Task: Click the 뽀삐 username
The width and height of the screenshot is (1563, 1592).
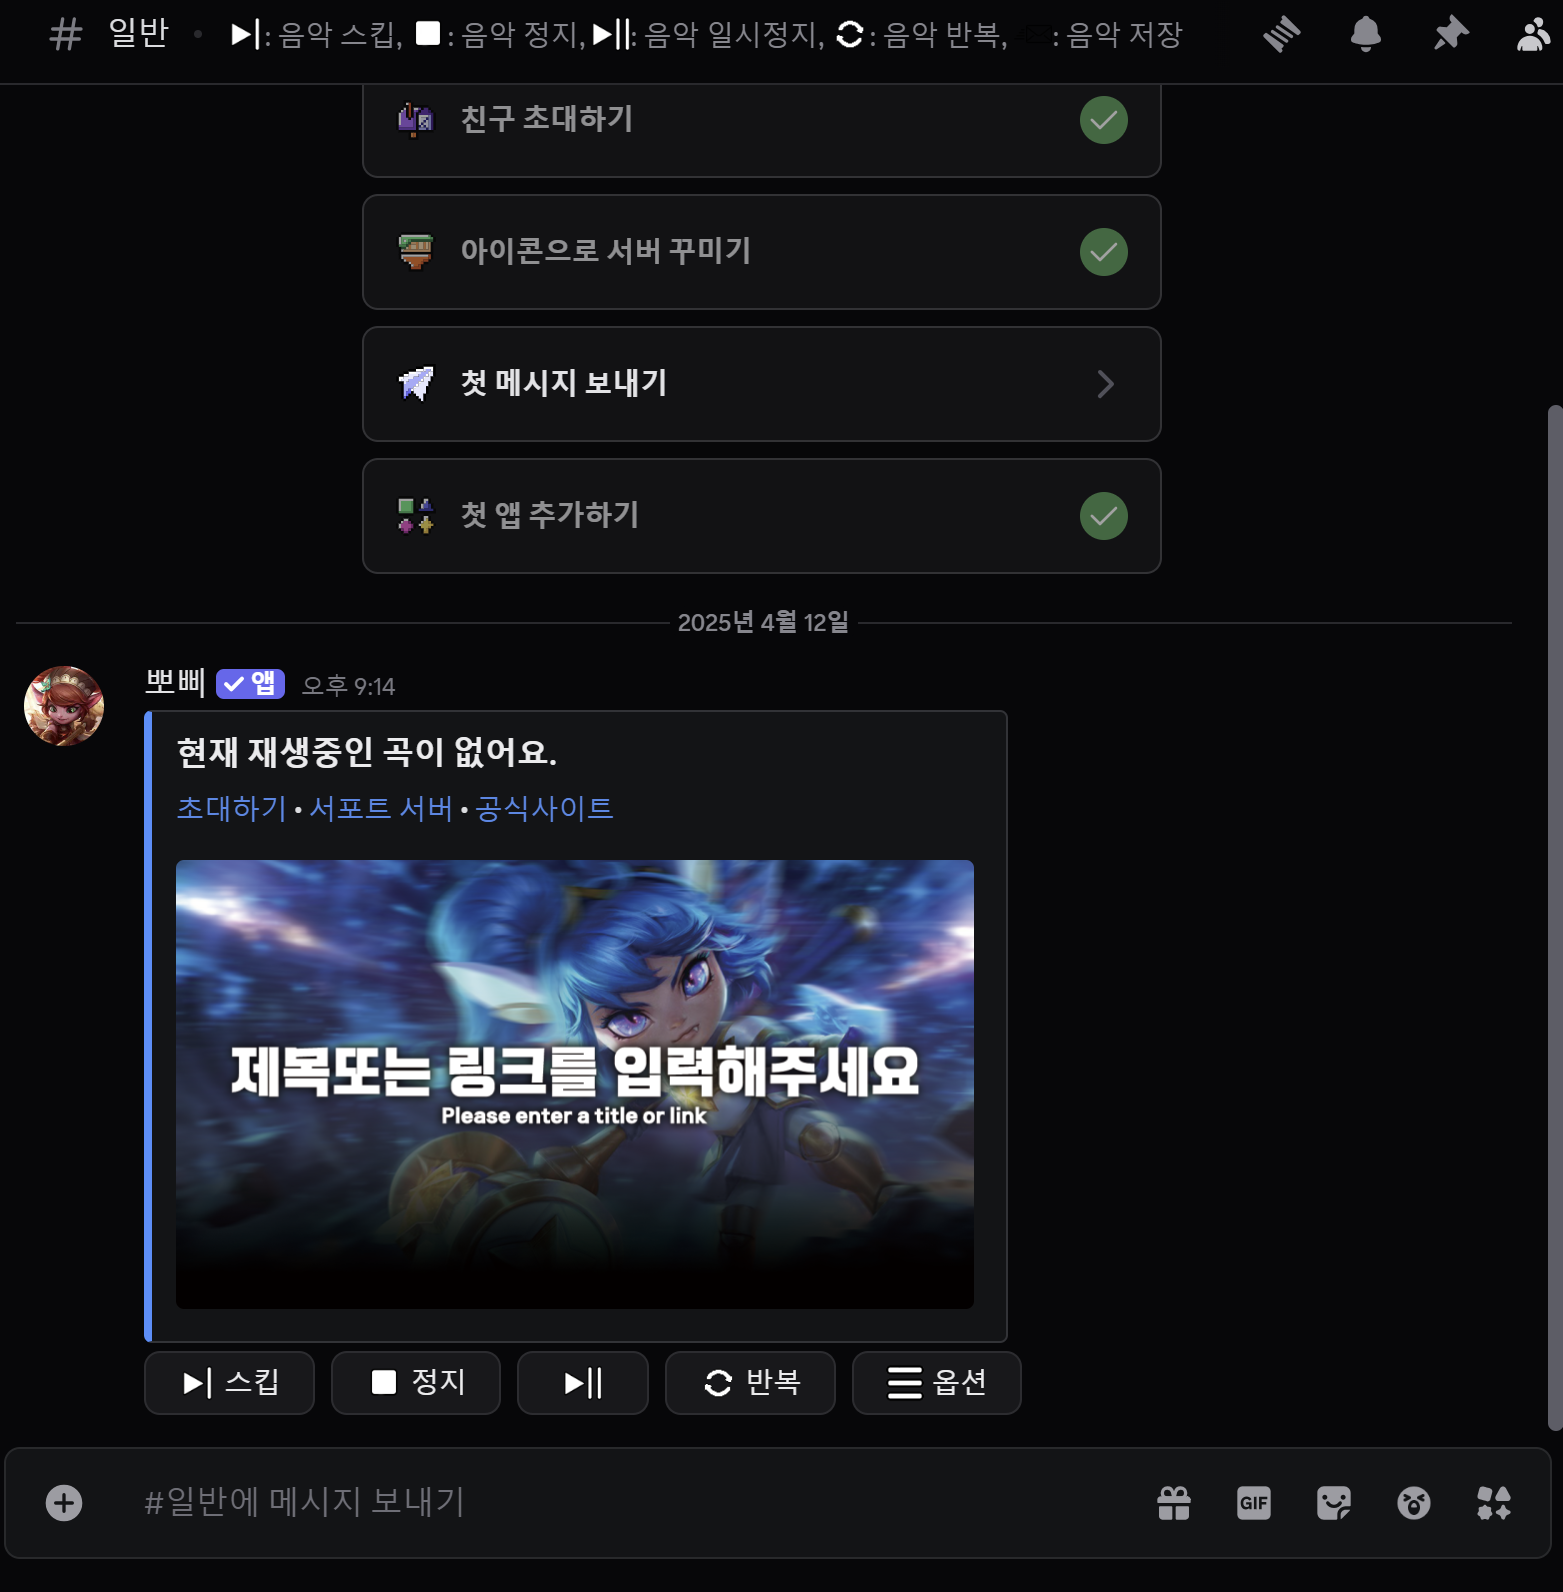Action: (x=175, y=683)
